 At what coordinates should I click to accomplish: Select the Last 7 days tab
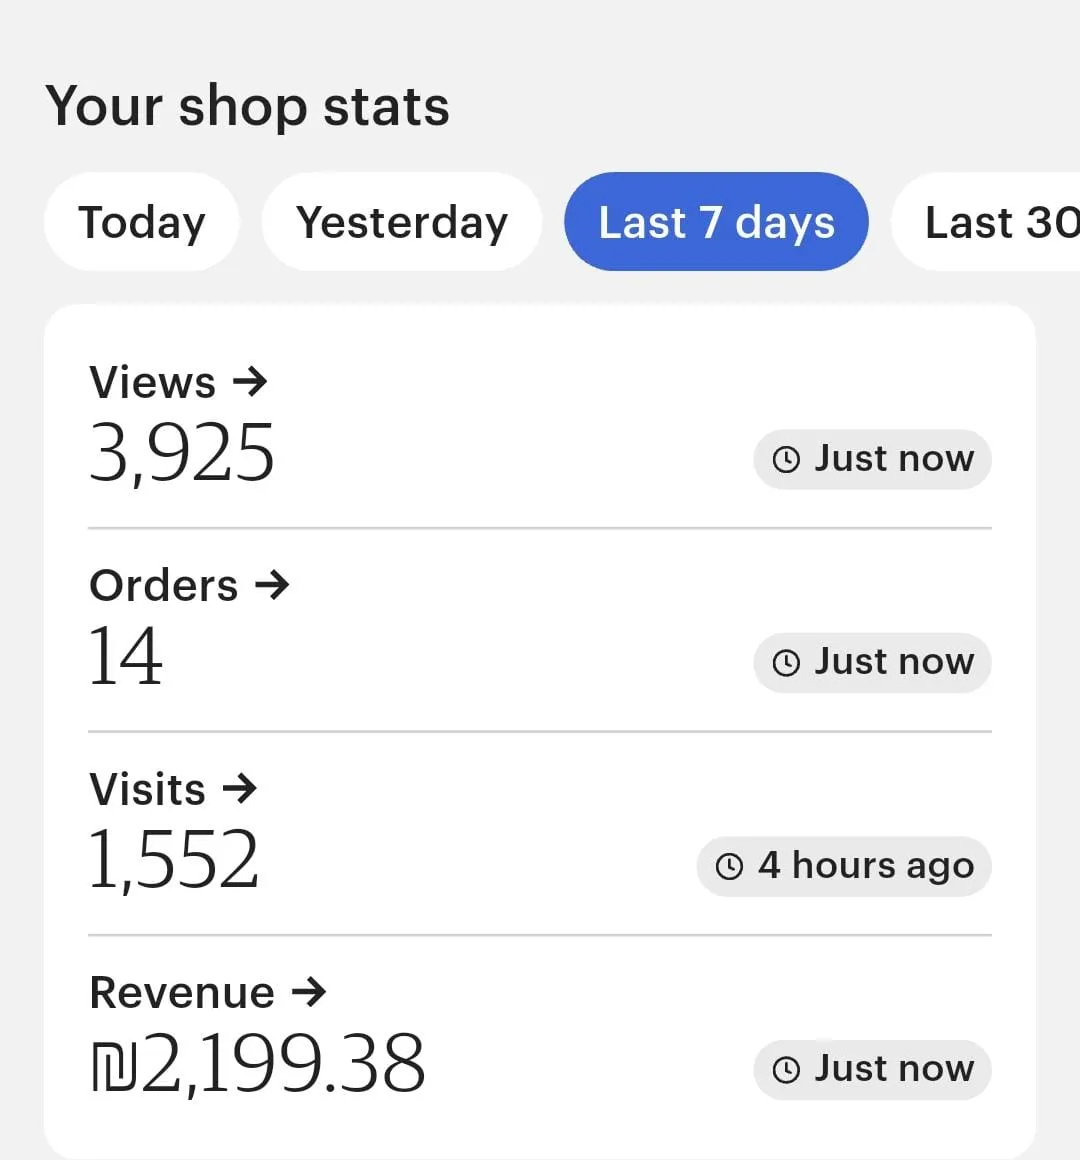tap(716, 222)
